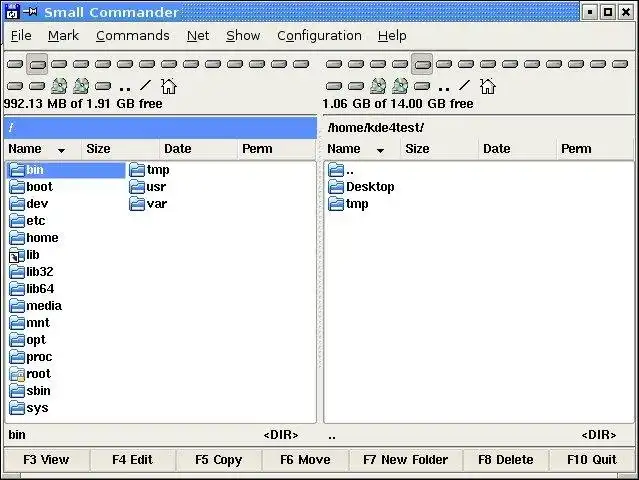Click the F5 Copy button

click(x=218, y=460)
